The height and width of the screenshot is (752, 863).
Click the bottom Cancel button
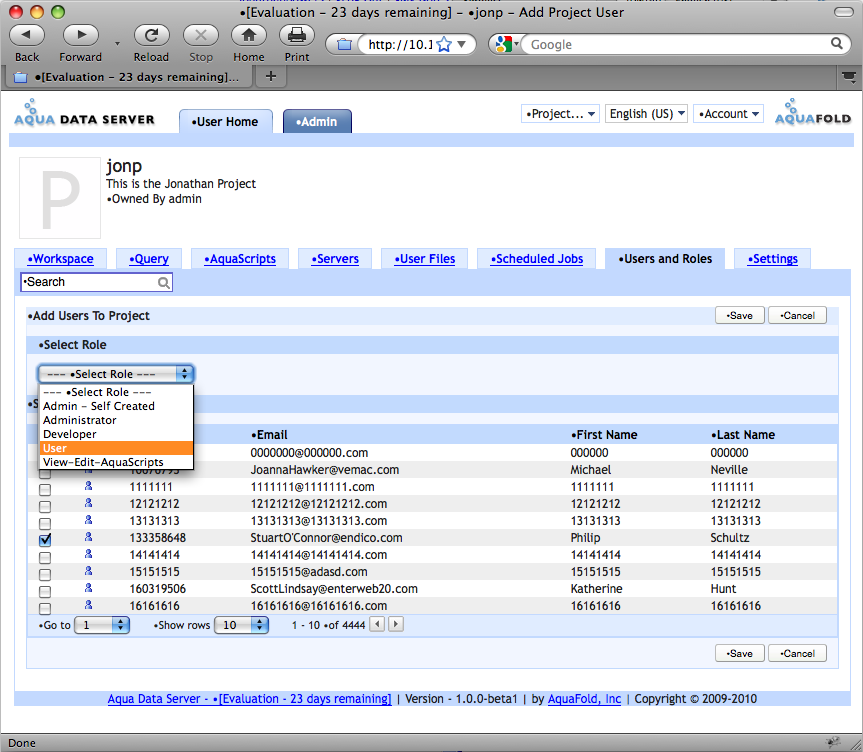(798, 653)
